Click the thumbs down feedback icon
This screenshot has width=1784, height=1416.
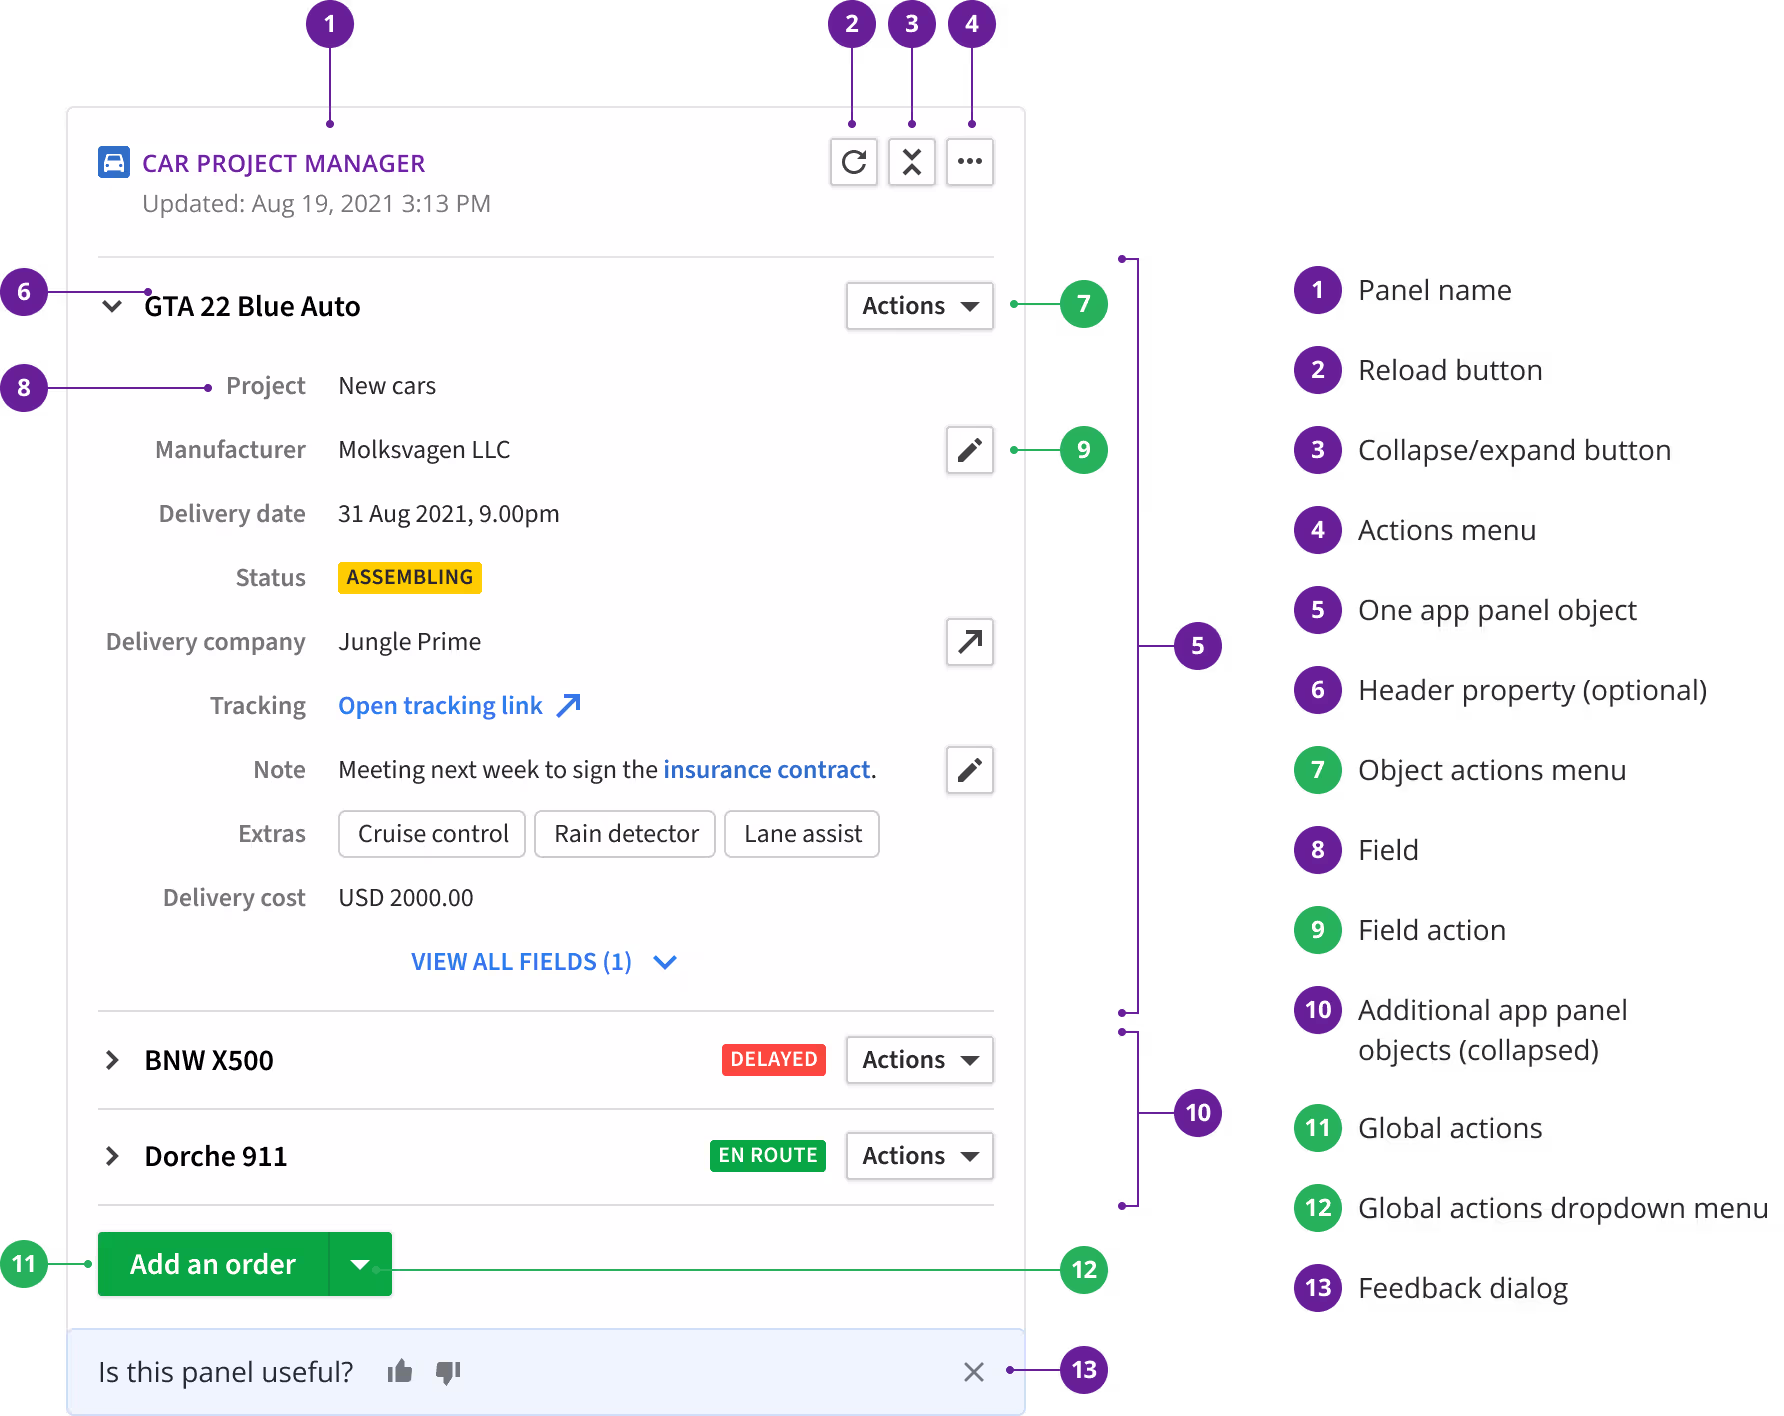pyautogui.click(x=448, y=1372)
